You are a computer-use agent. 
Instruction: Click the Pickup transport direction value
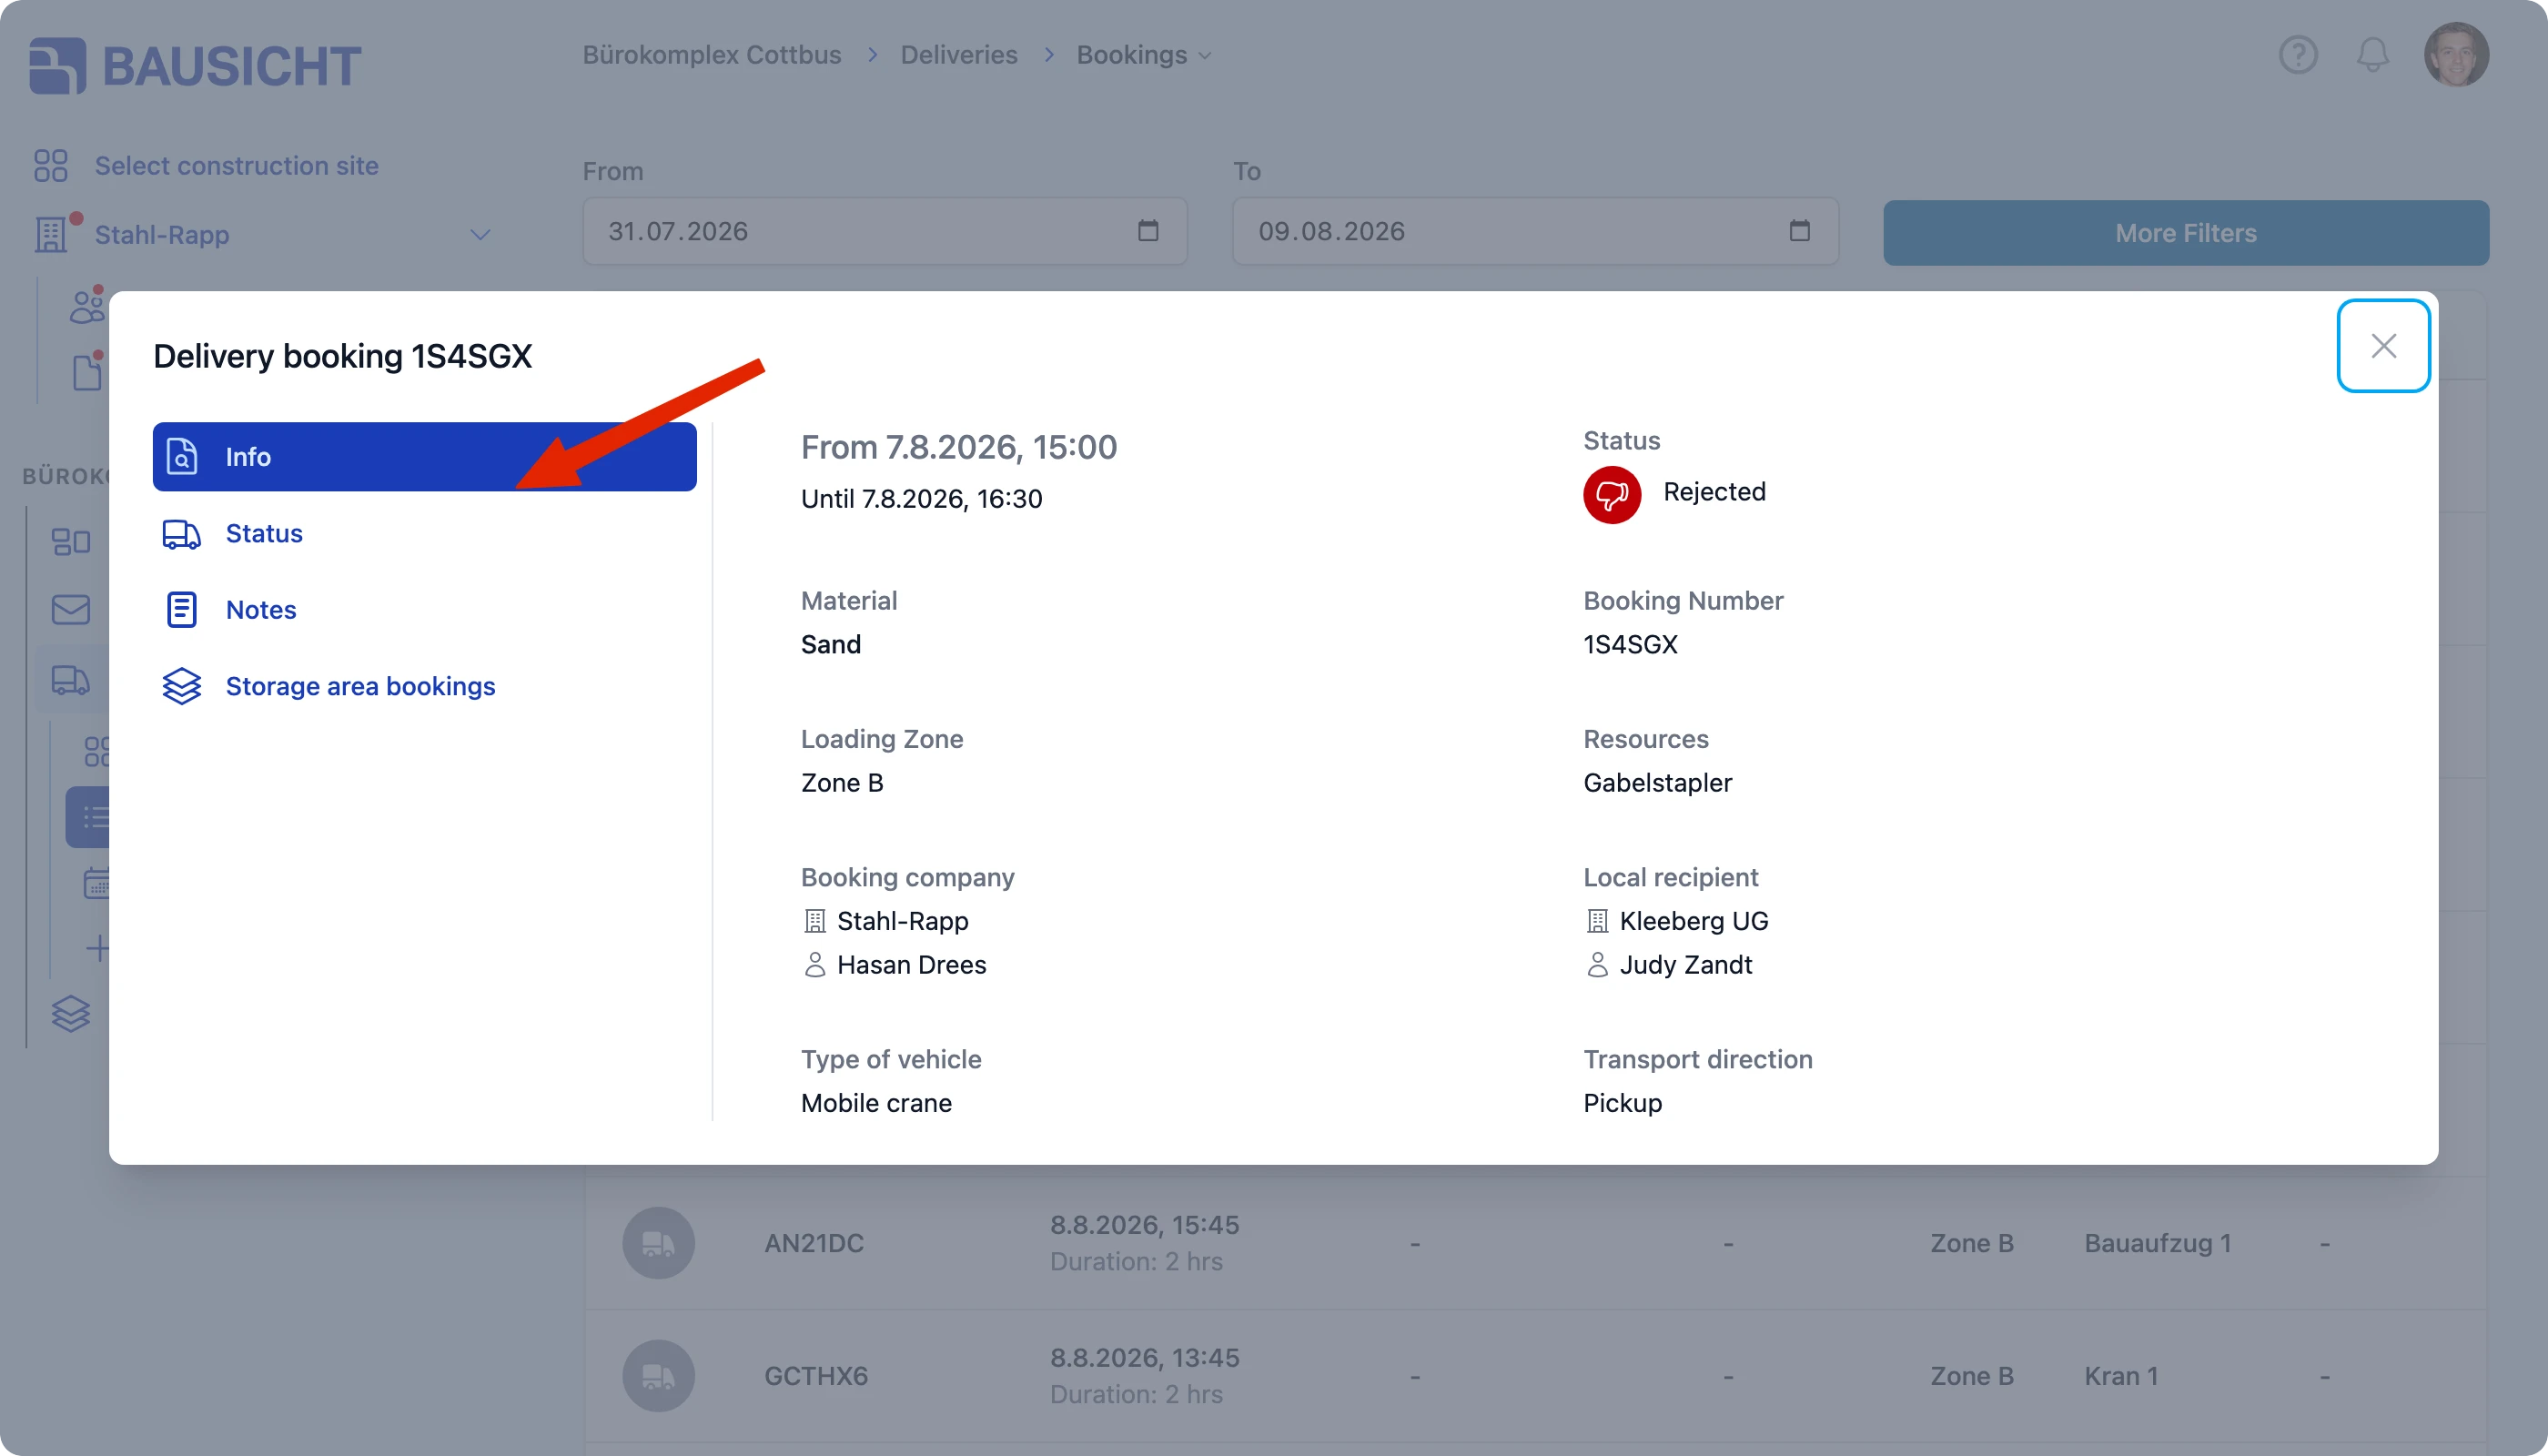1622,1103
